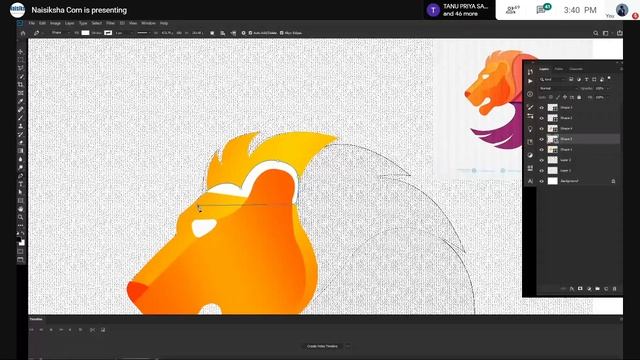Open arrow beside Create Video Timeline
The width and height of the screenshot is (640, 360).
point(348,347)
